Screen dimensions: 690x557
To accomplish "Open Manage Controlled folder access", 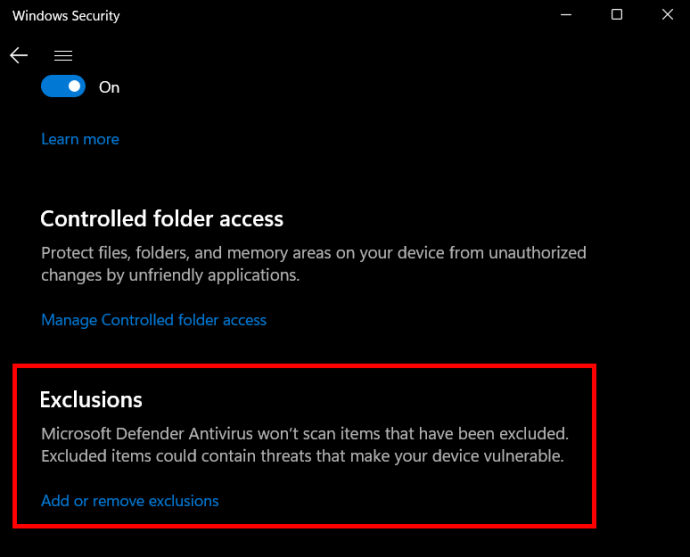I will [x=154, y=320].
